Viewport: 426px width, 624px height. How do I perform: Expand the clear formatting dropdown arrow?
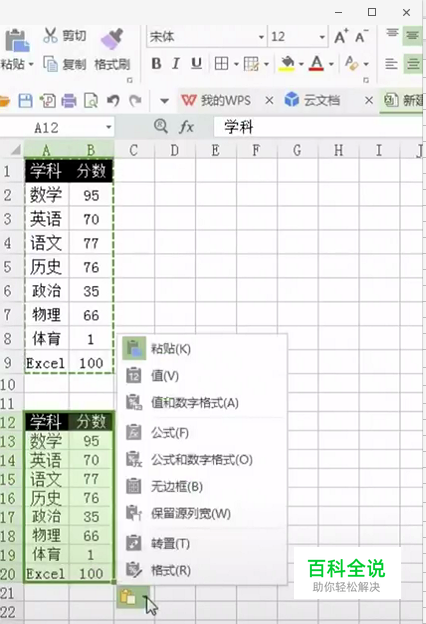click(366, 64)
